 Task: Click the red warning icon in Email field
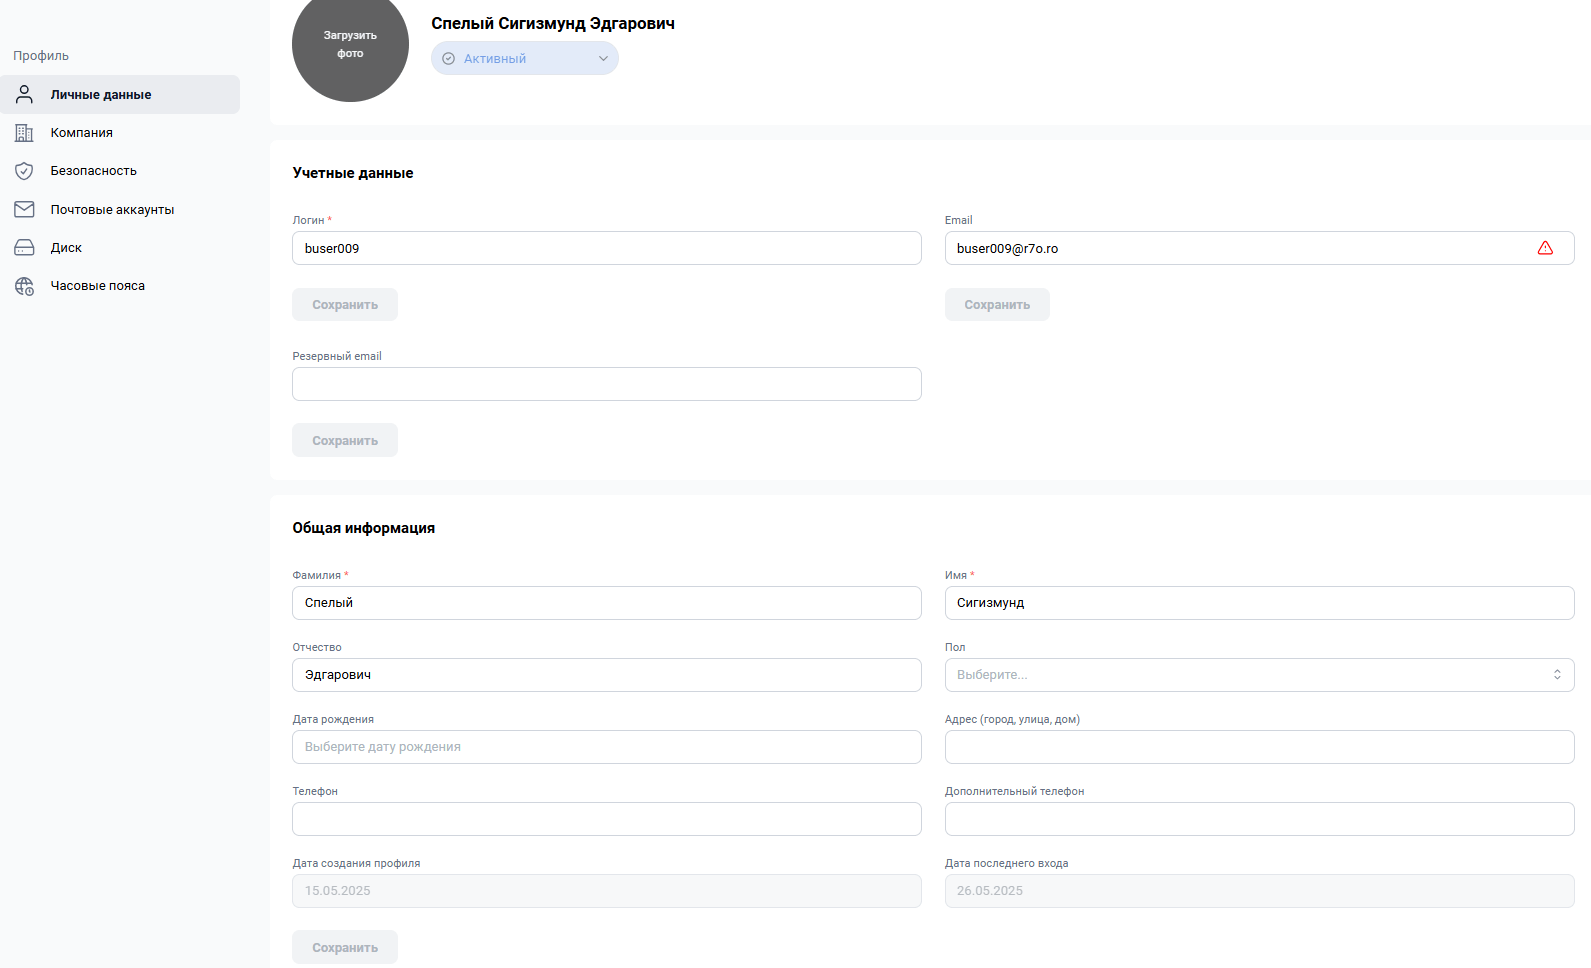tap(1545, 248)
